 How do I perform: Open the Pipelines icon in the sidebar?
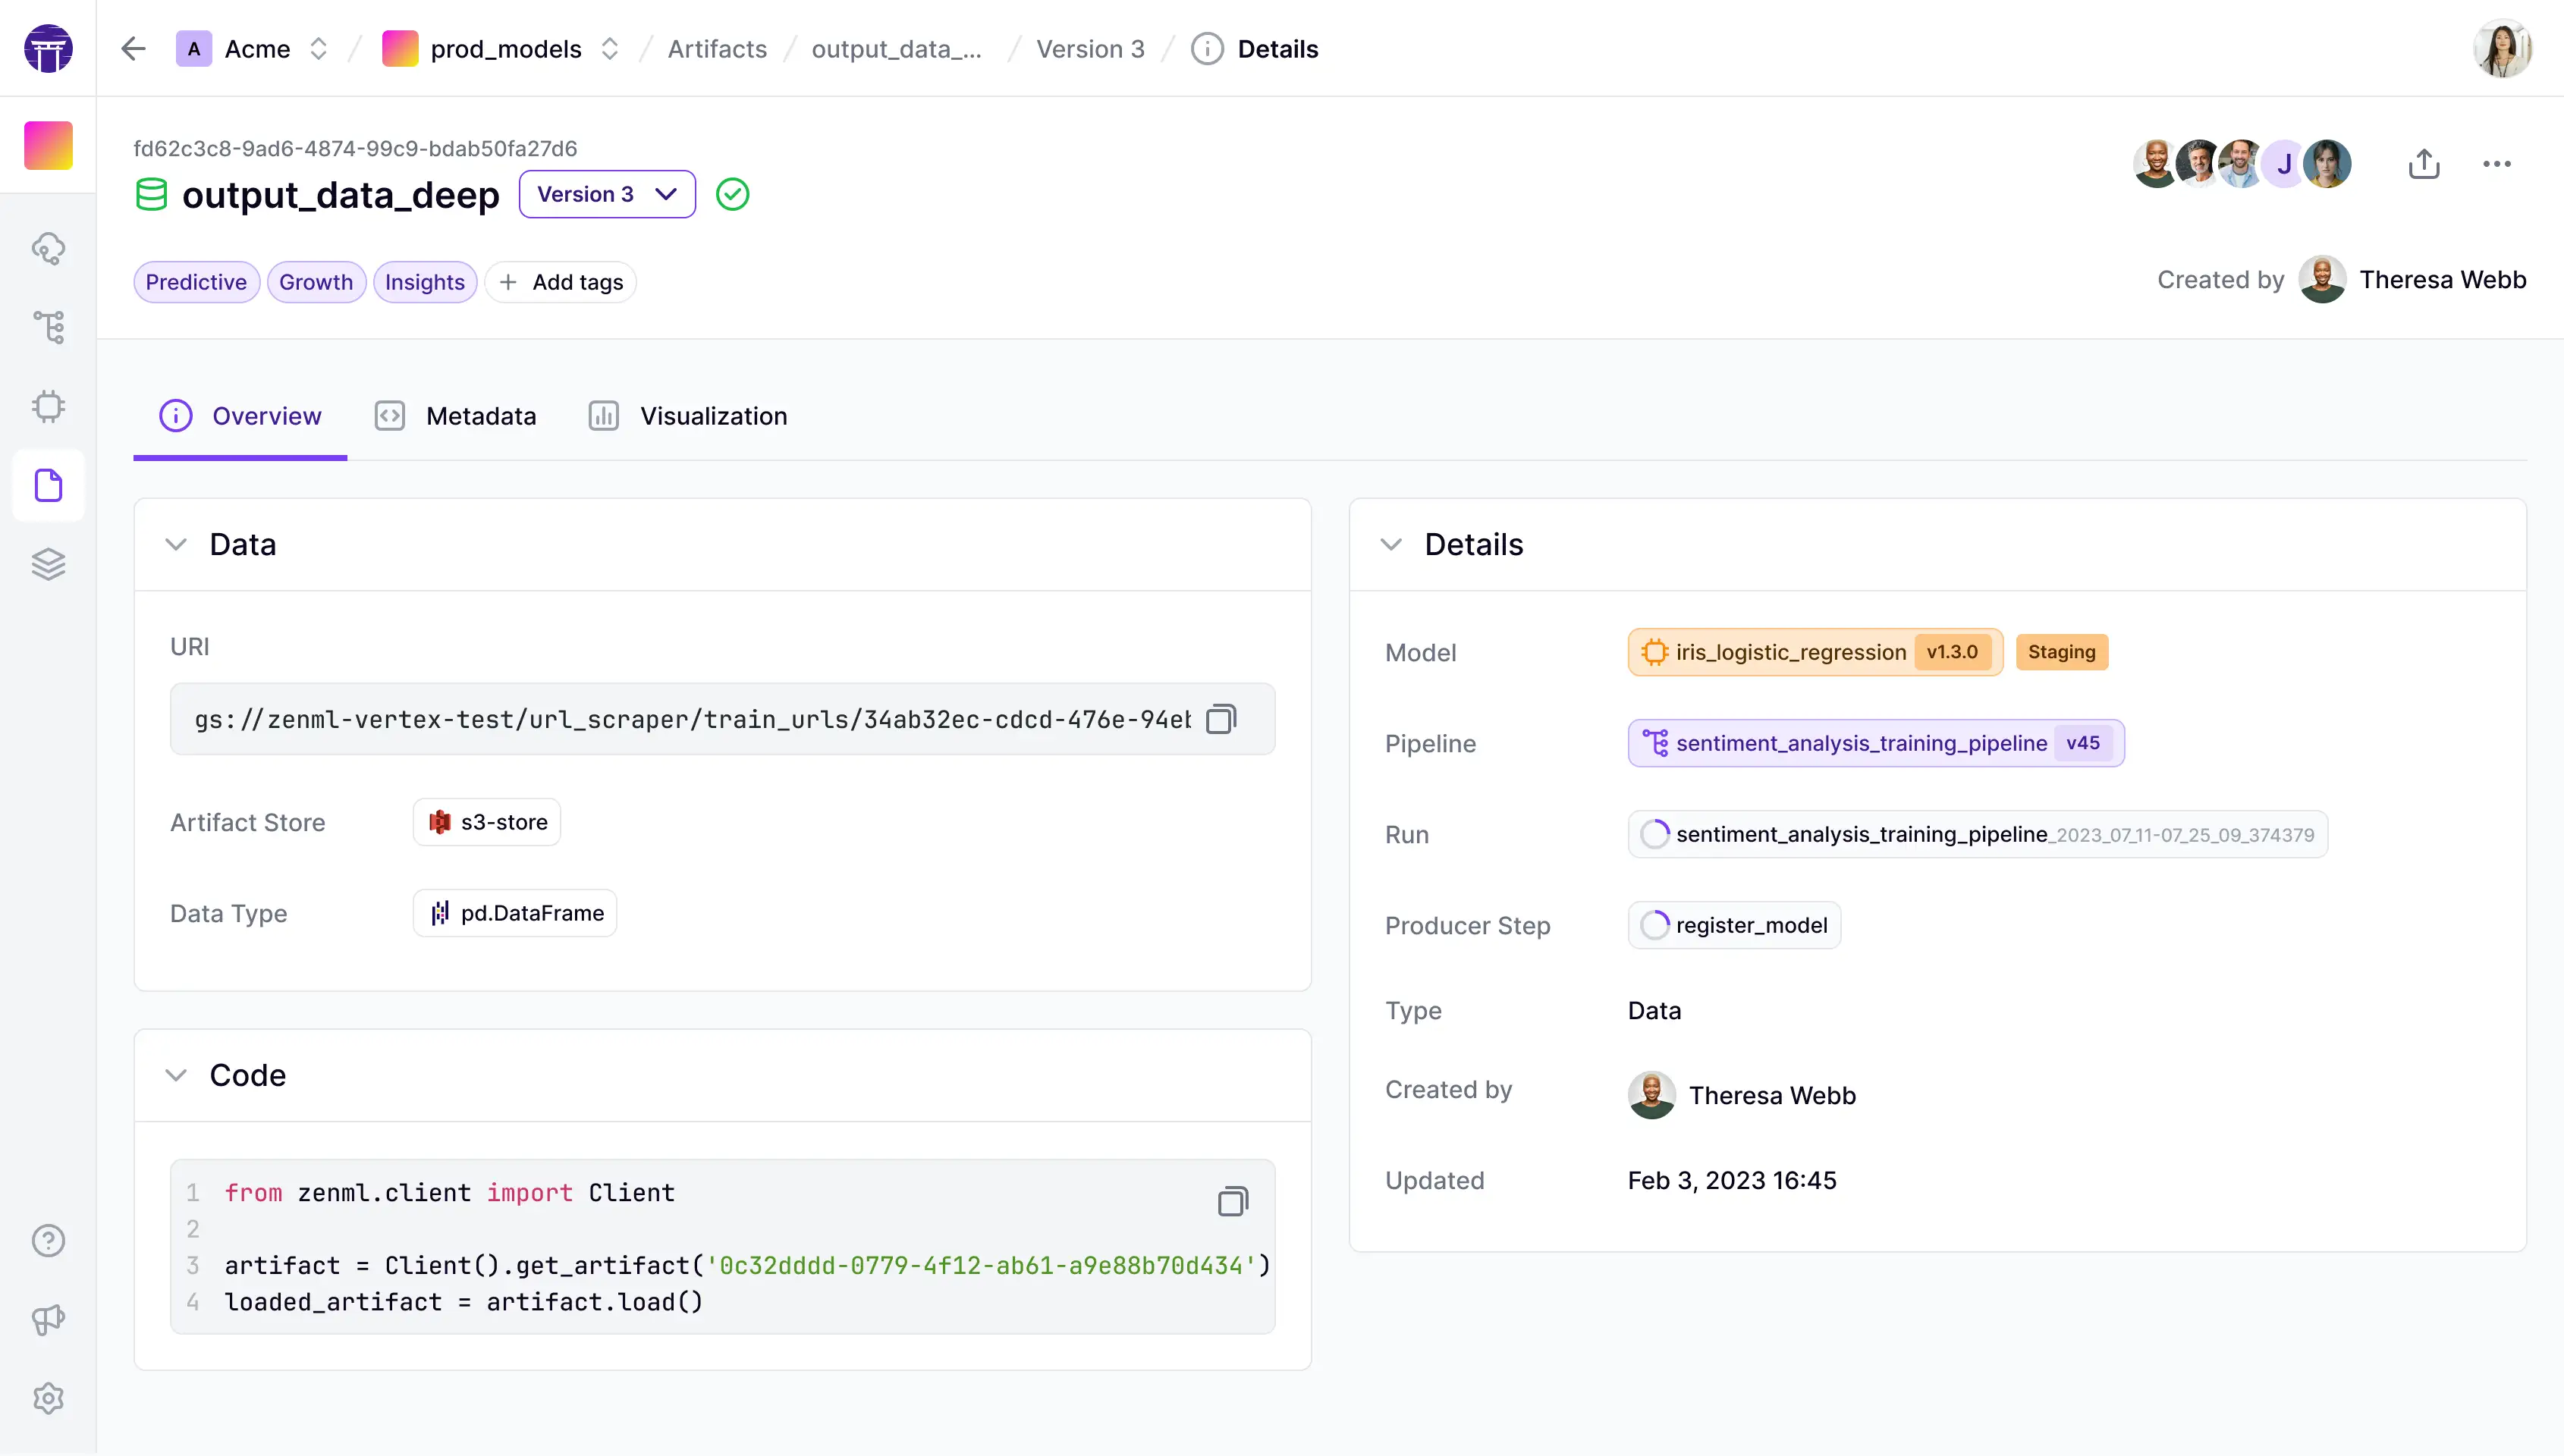[x=48, y=327]
